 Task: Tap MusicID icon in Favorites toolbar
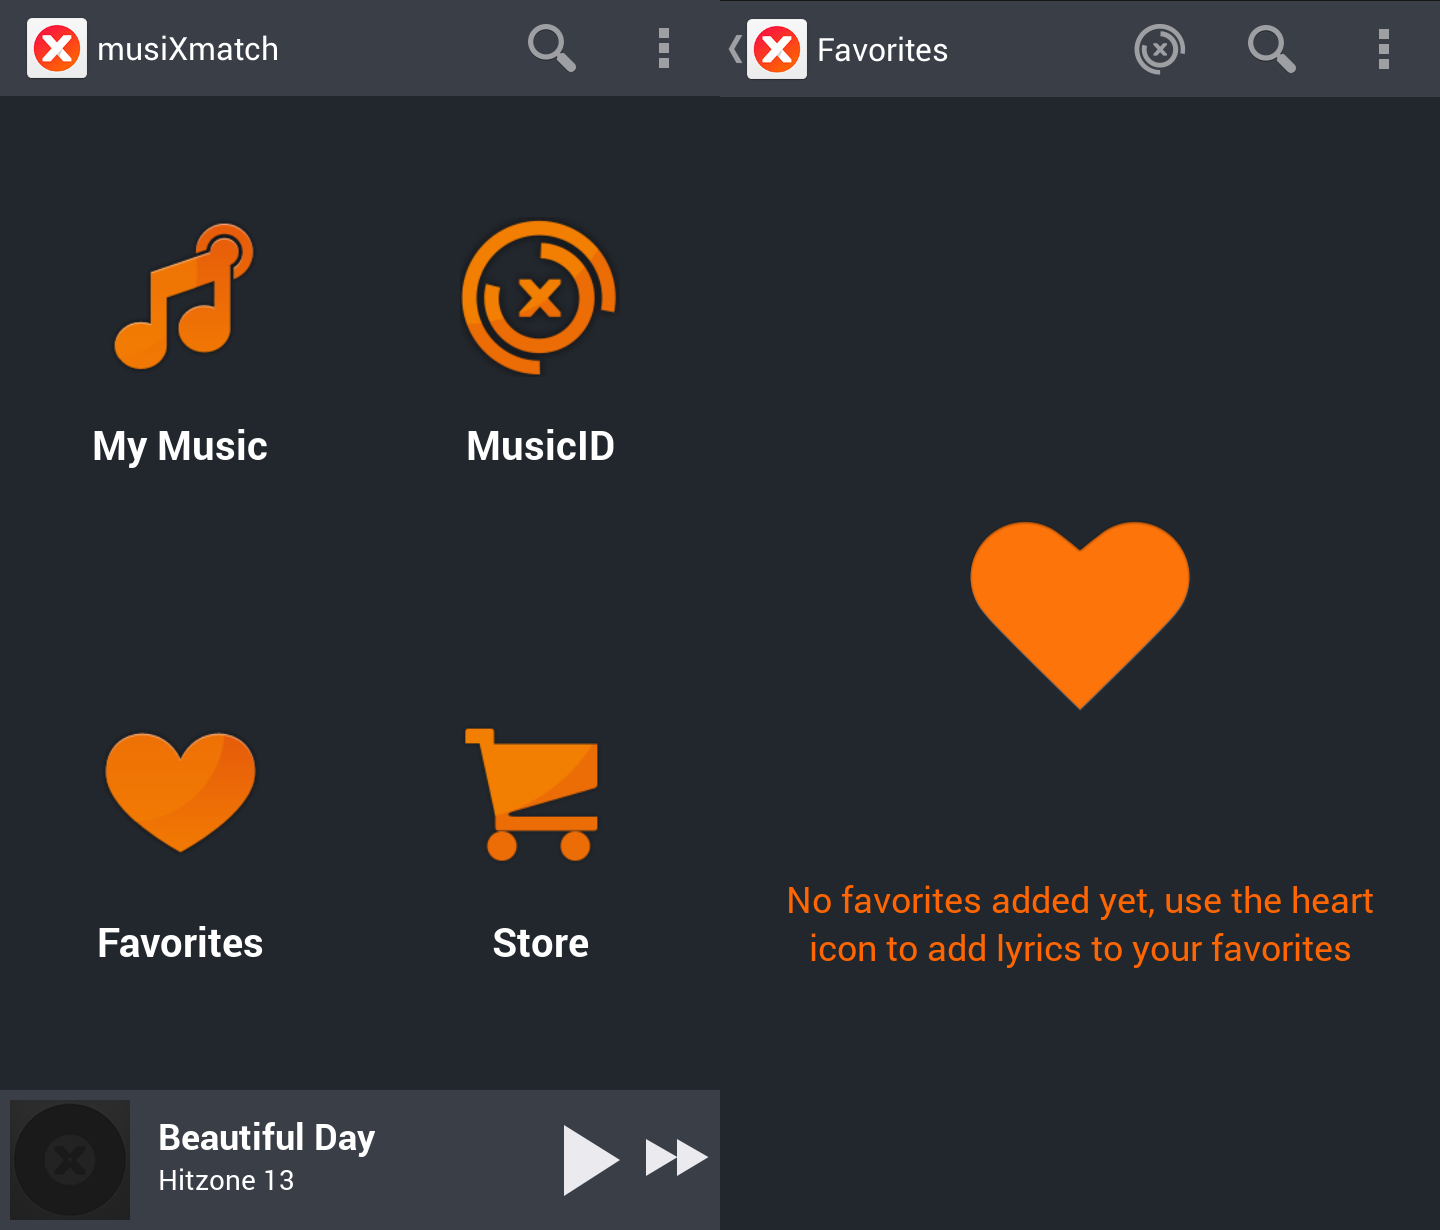[1160, 49]
